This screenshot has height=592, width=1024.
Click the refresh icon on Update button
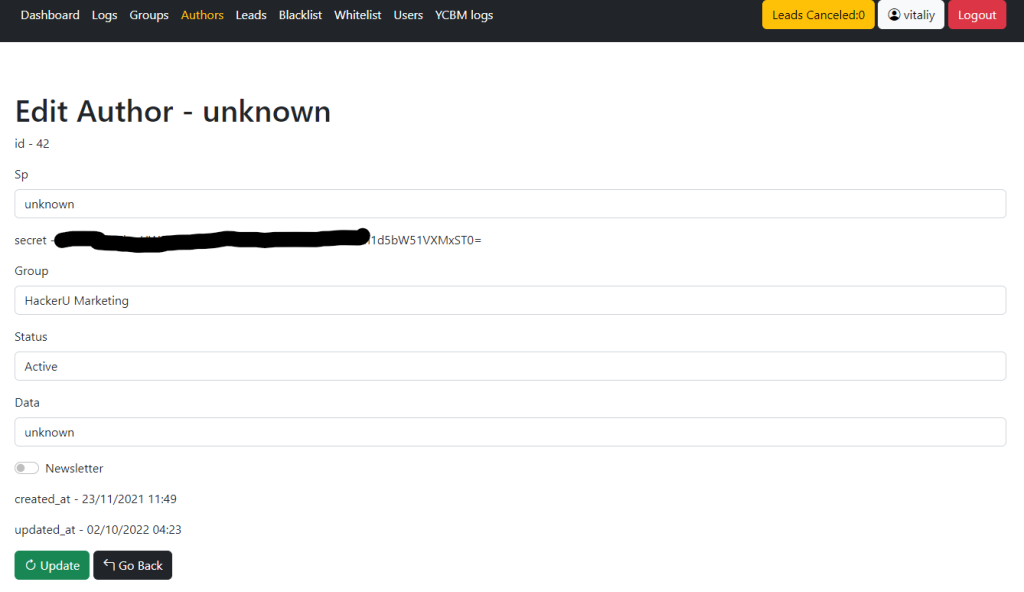(30, 566)
